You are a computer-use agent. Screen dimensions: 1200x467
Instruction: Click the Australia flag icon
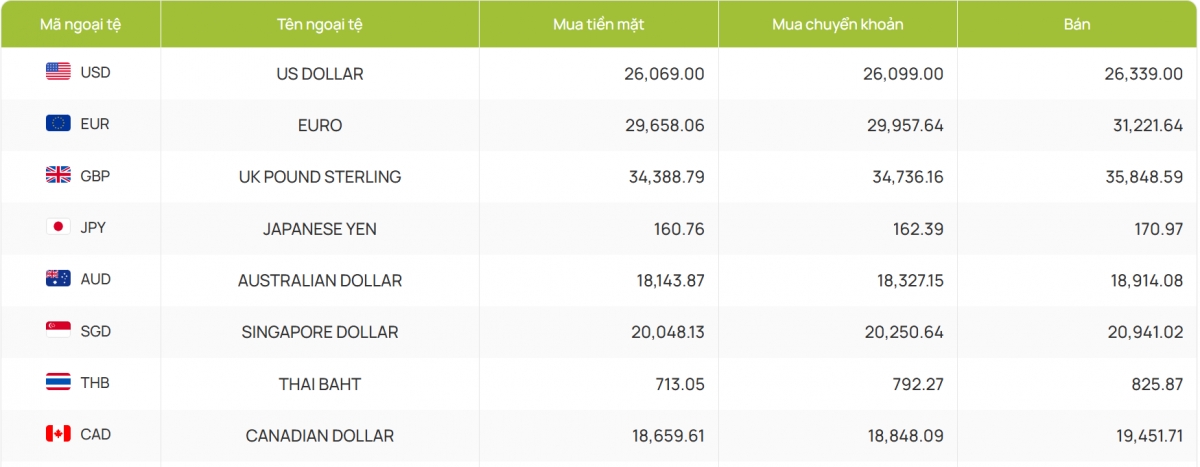58,279
